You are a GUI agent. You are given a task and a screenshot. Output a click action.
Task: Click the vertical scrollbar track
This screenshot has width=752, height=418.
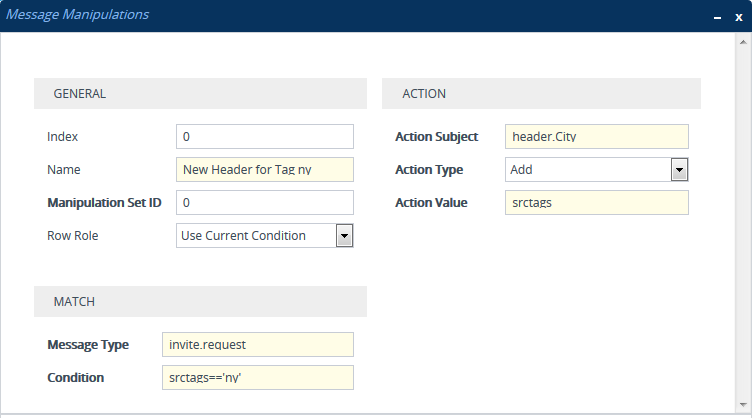[743, 224]
